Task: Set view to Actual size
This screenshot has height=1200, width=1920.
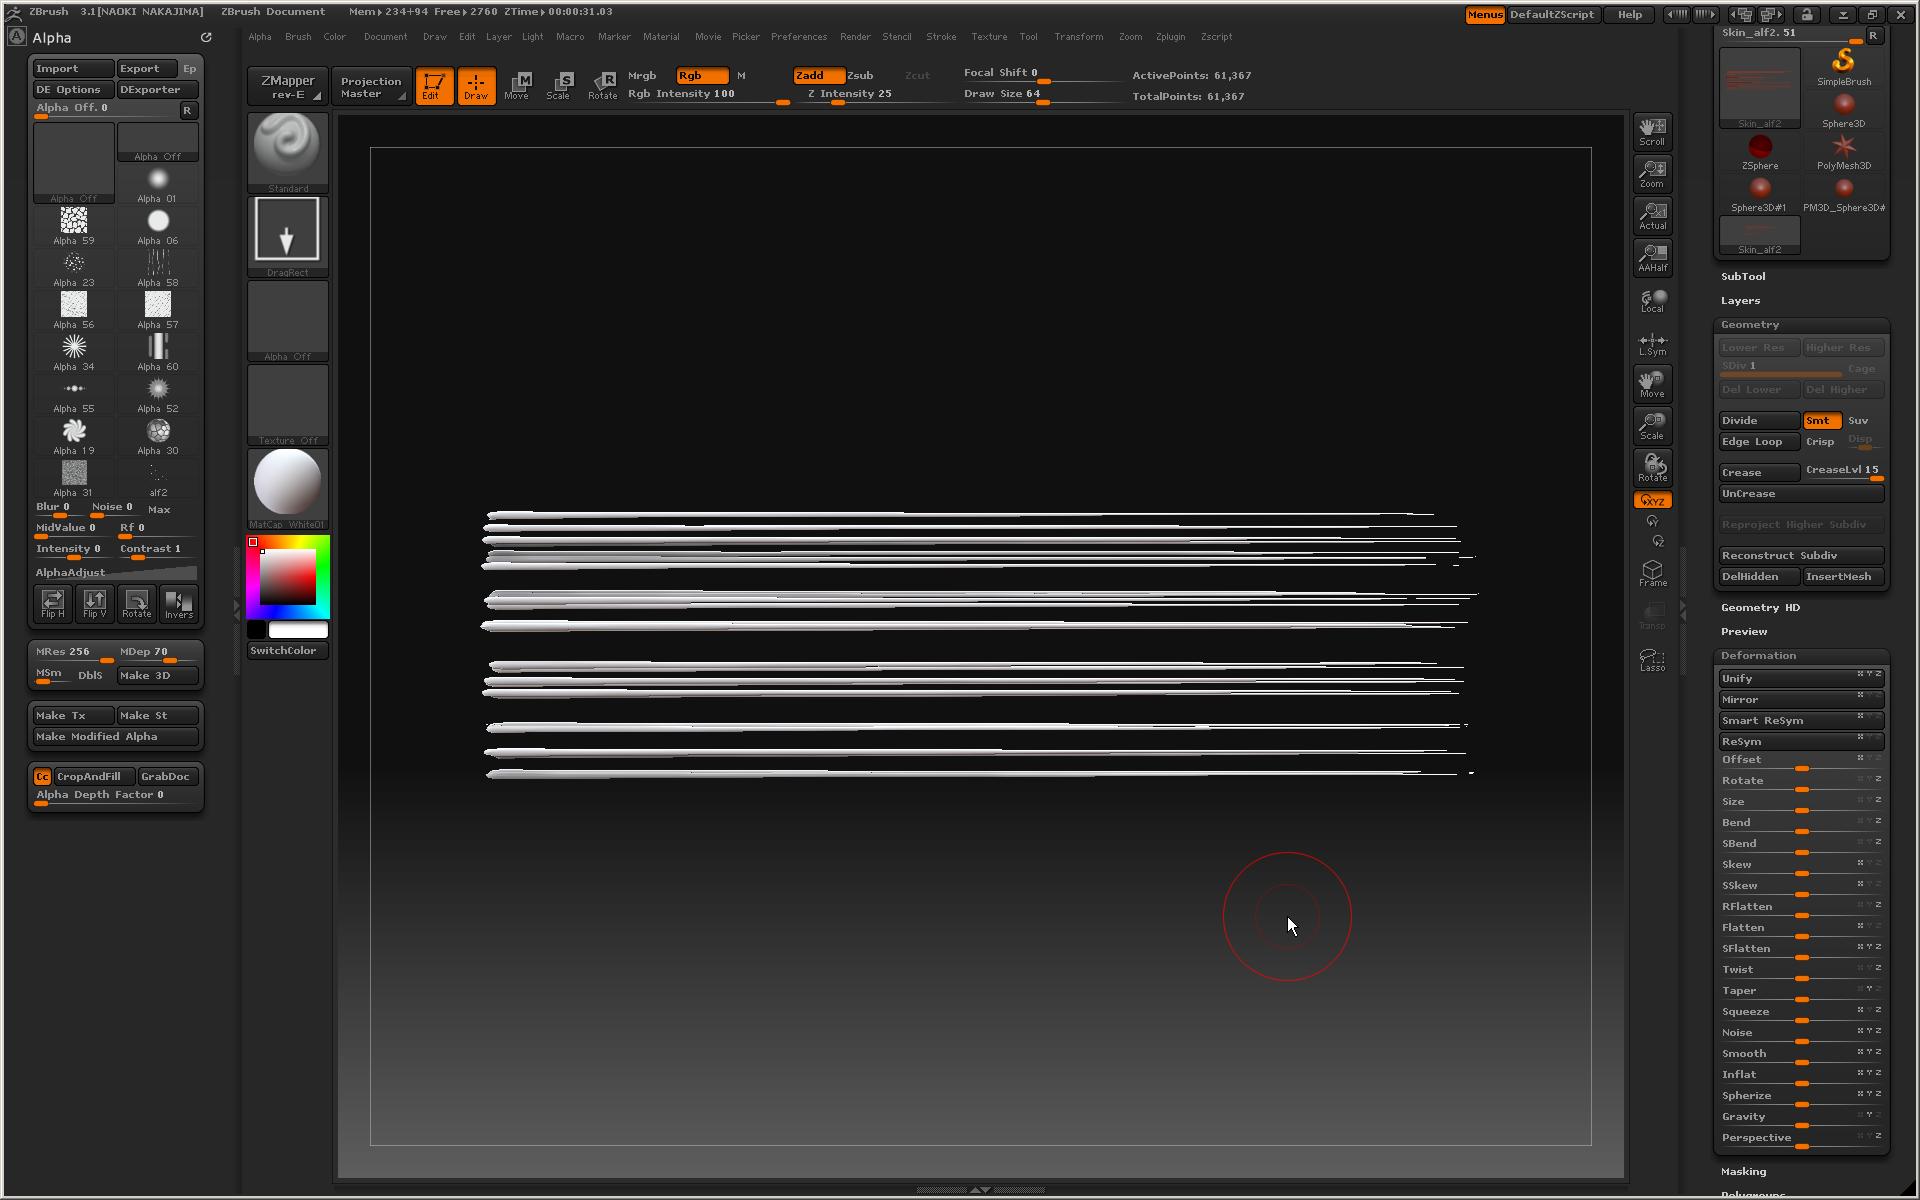Action: pyautogui.click(x=1652, y=215)
